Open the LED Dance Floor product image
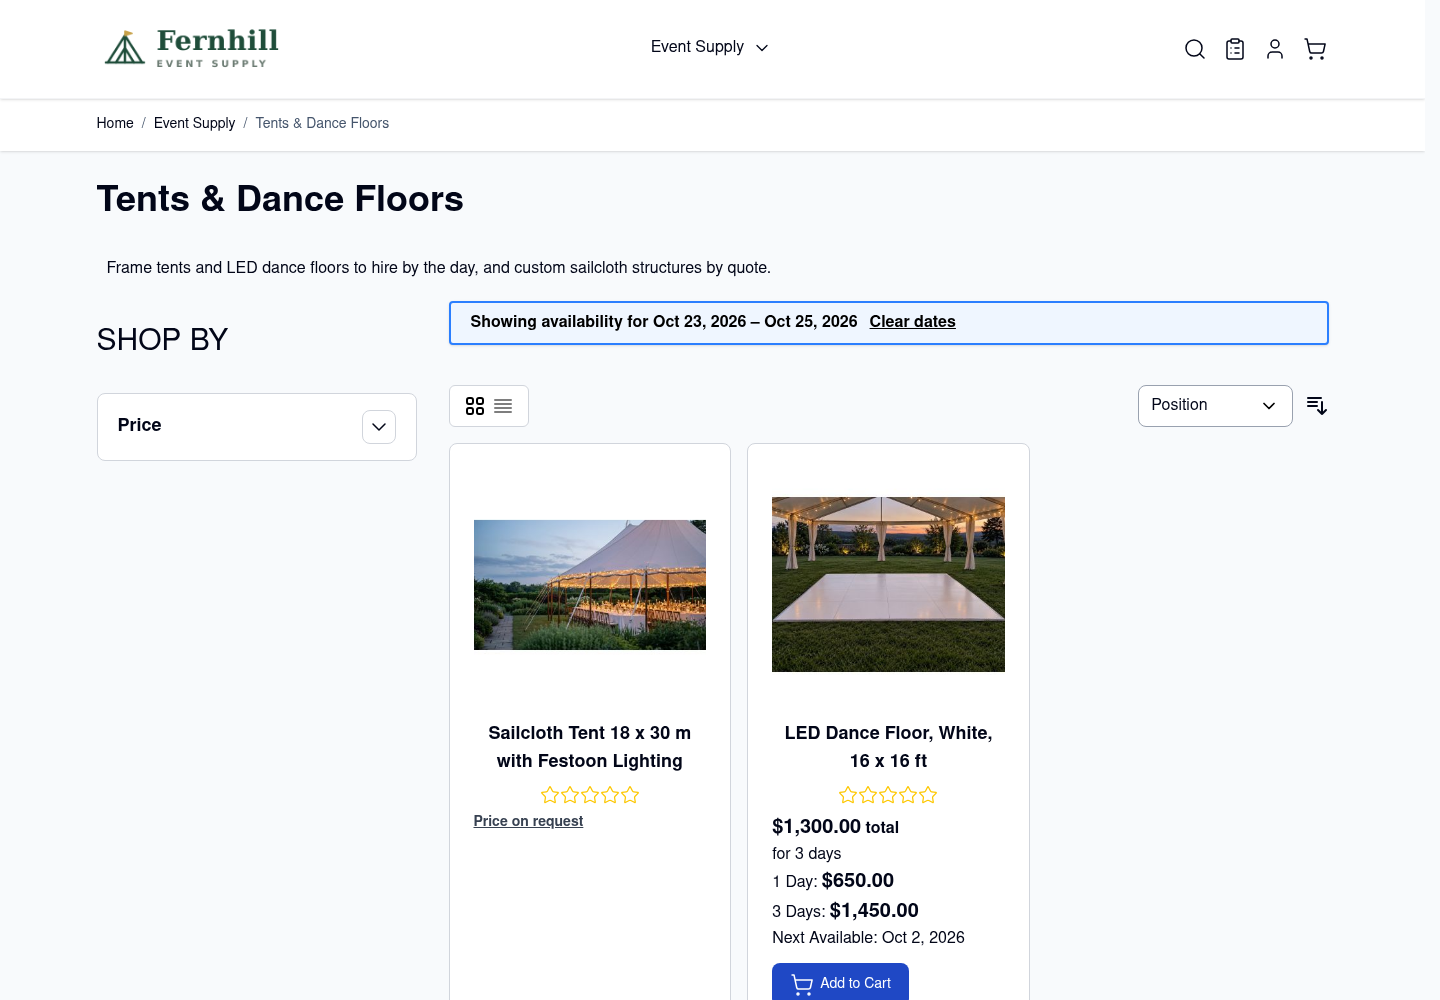The height and width of the screenshot is (1000, 1440). [888, 584]
